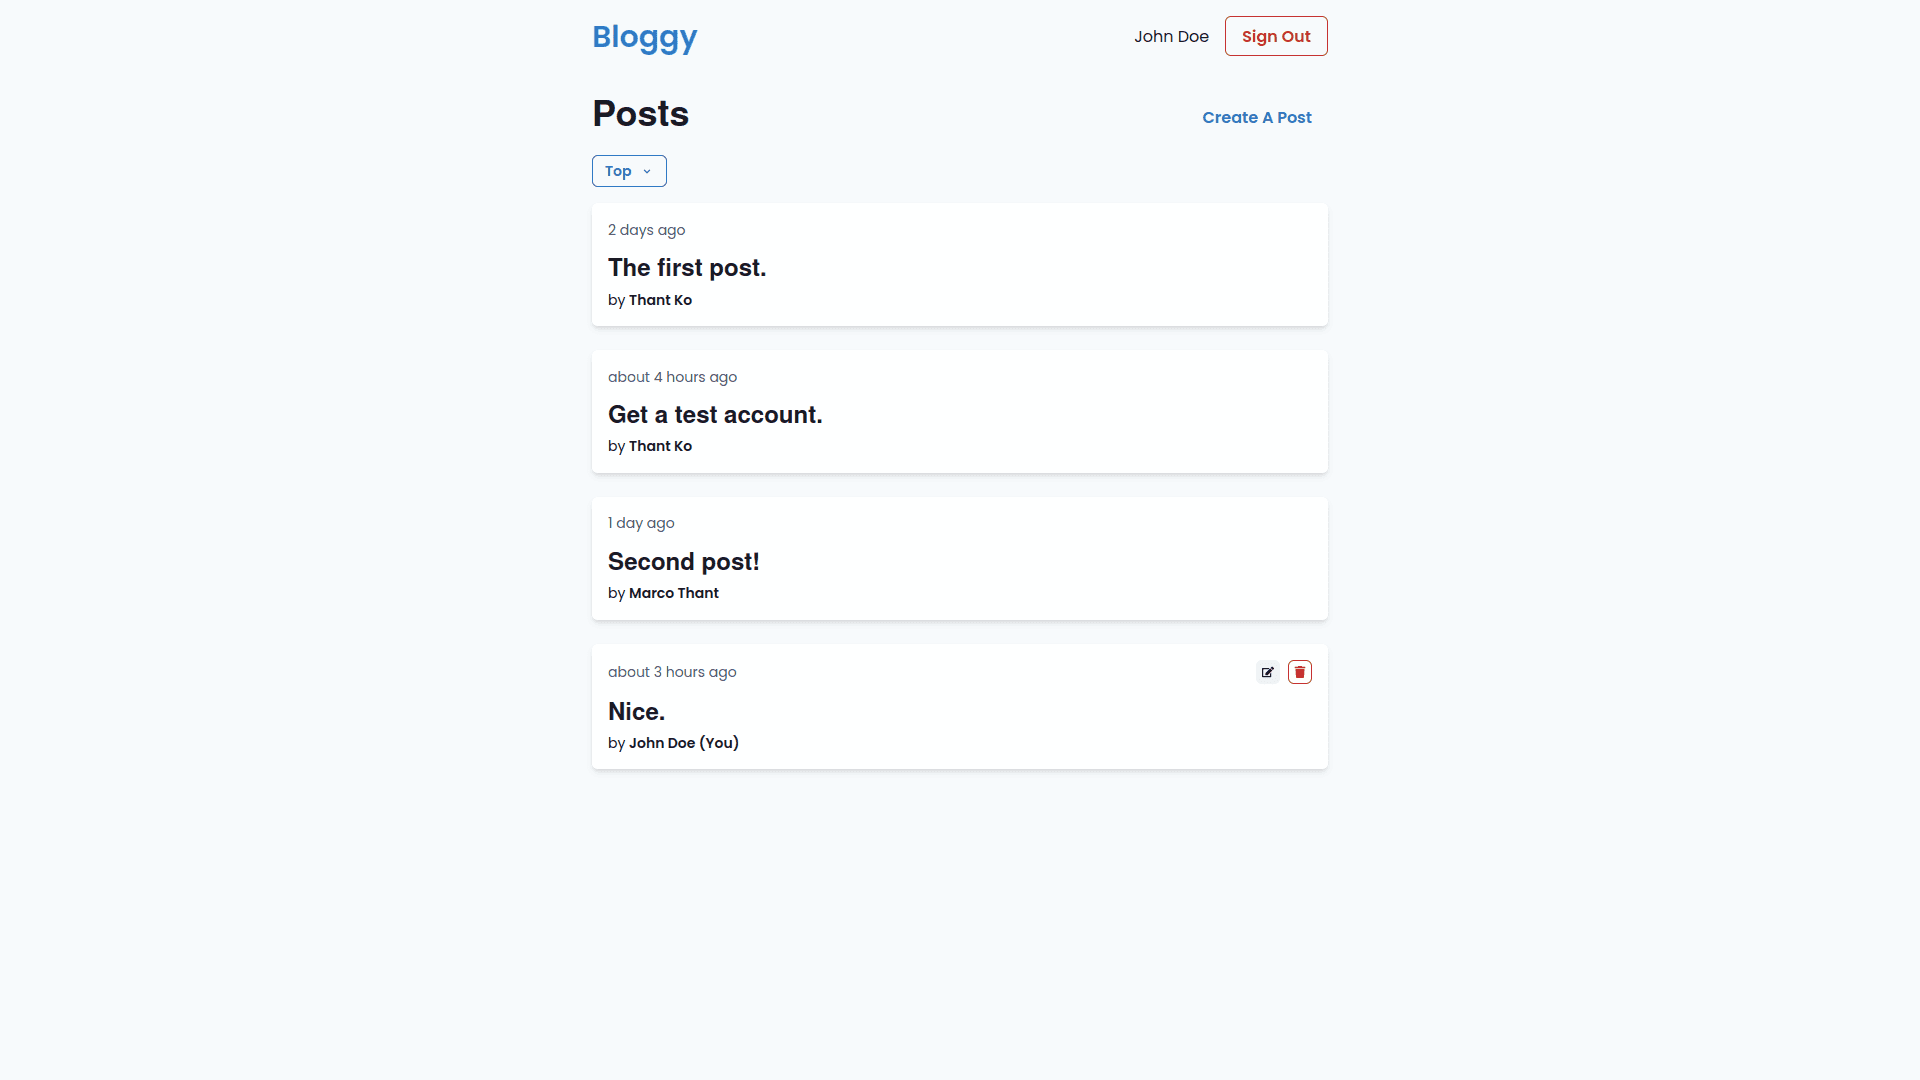
Task: Click the about 4 hours ago timestamp
Action: point(672,377)
